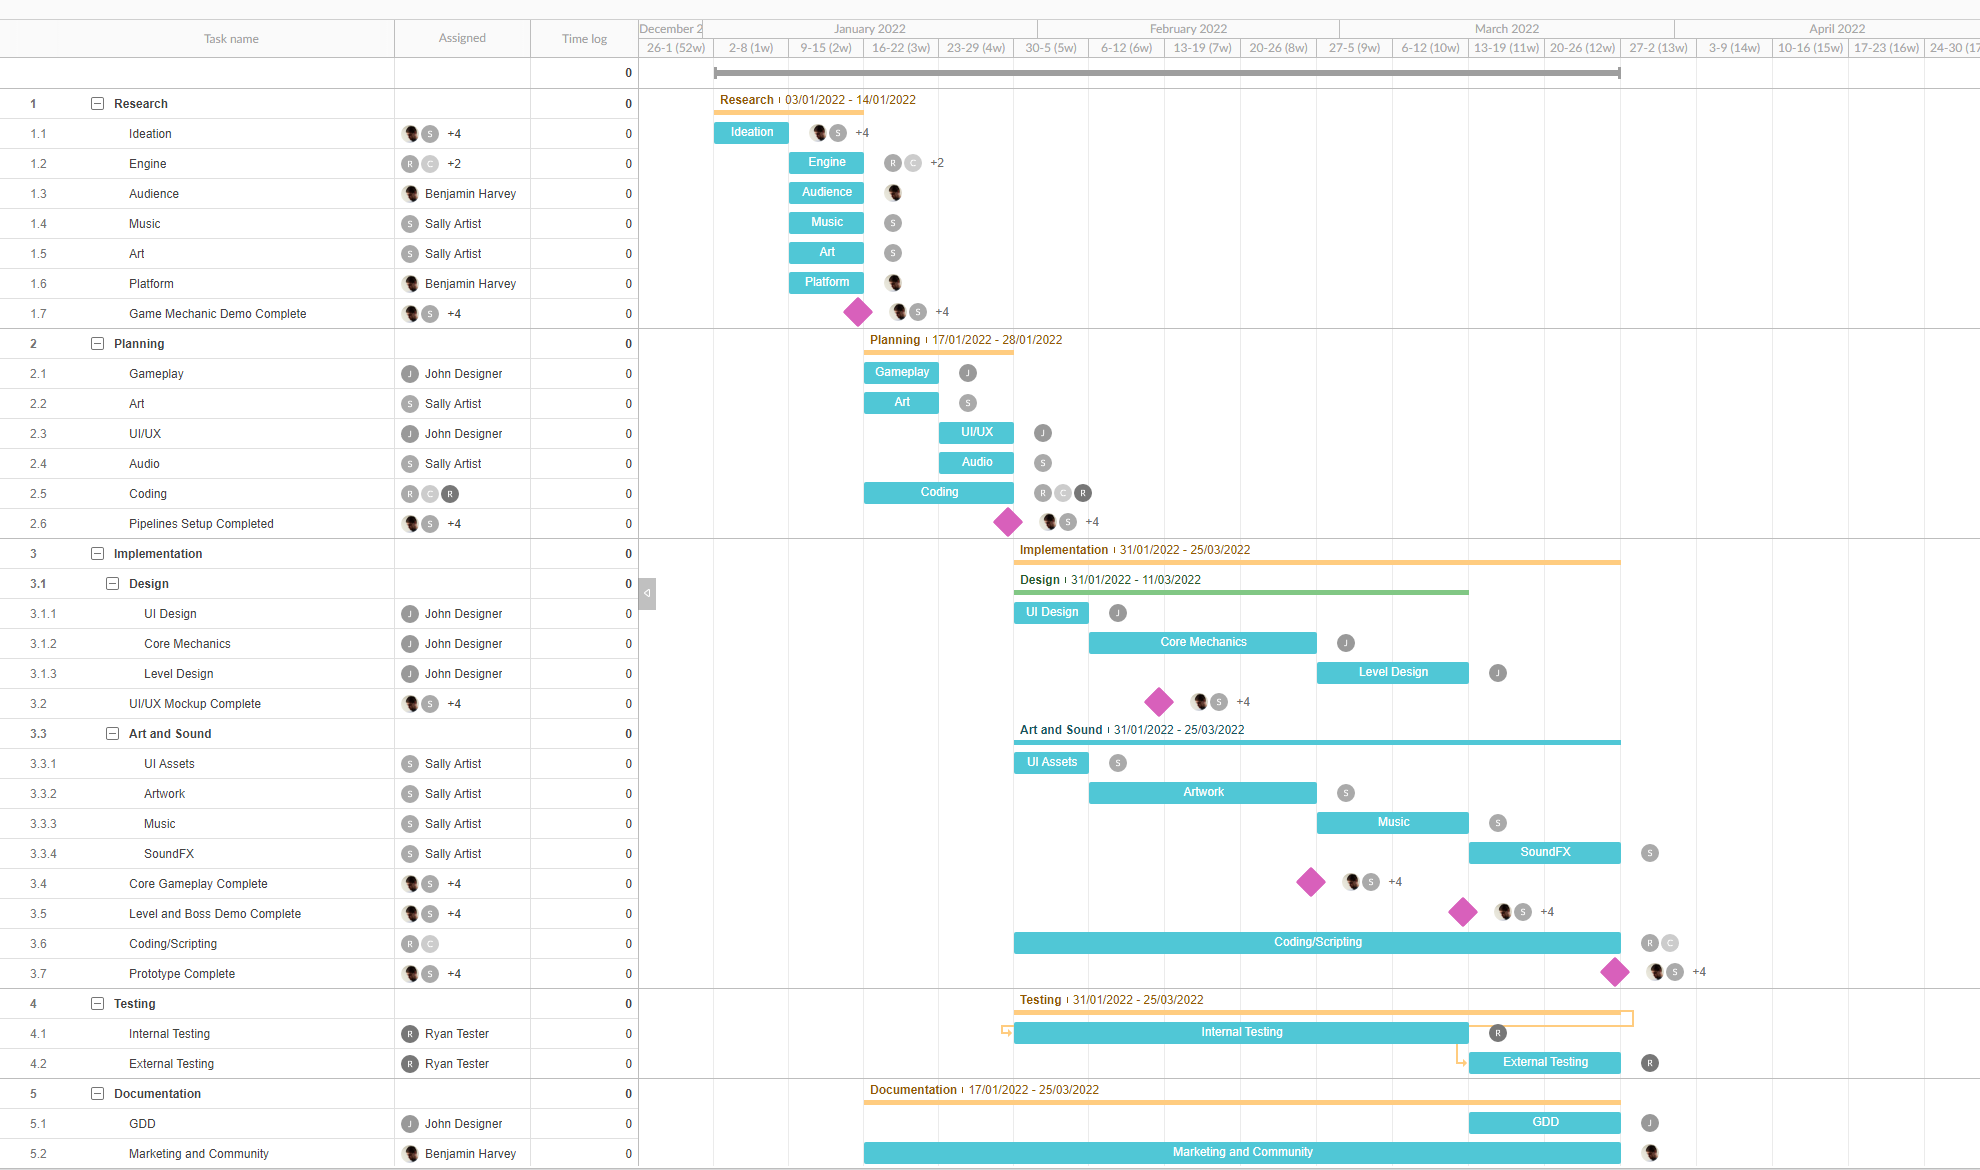Collapse the Research phase group
1980x1170 pixels.
coord(97,103)
